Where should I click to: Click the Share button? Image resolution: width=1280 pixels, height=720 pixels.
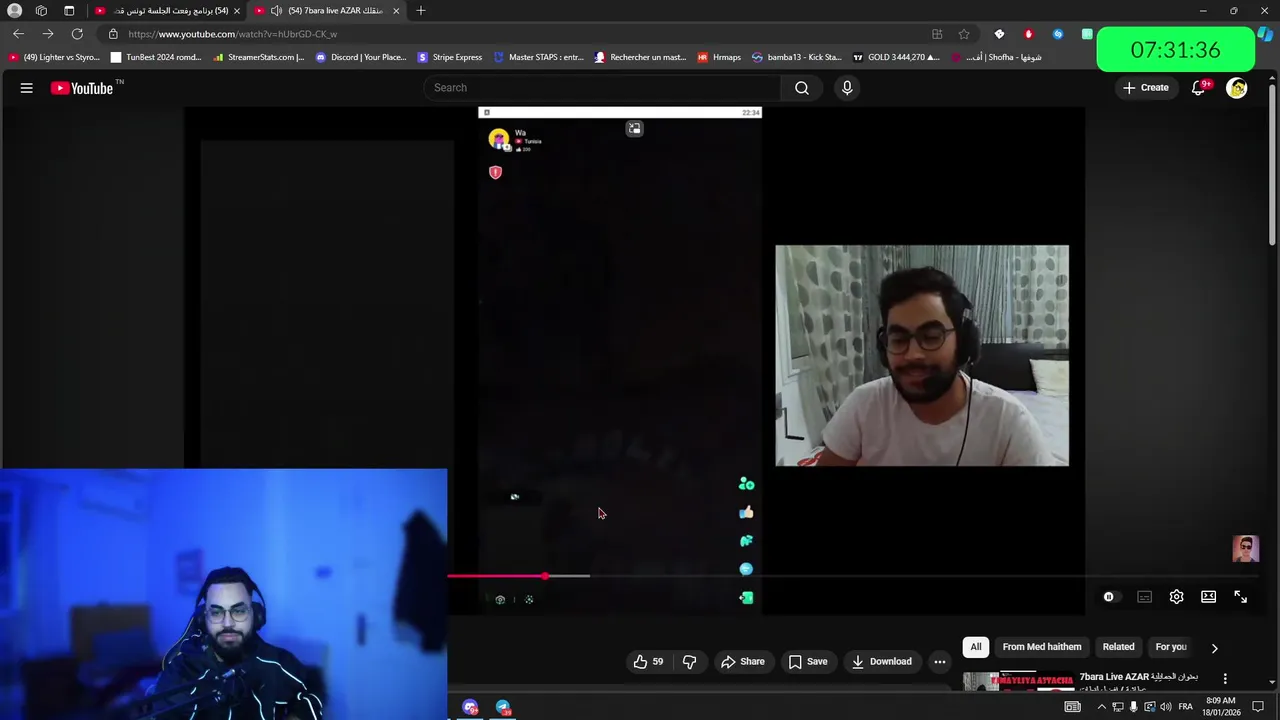tap(743, 661)
